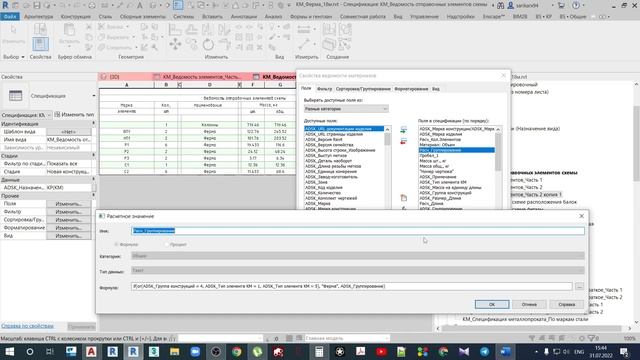640x360 pixels.
Task: Click Изменить button for Поля row
Action: (69, 204)
